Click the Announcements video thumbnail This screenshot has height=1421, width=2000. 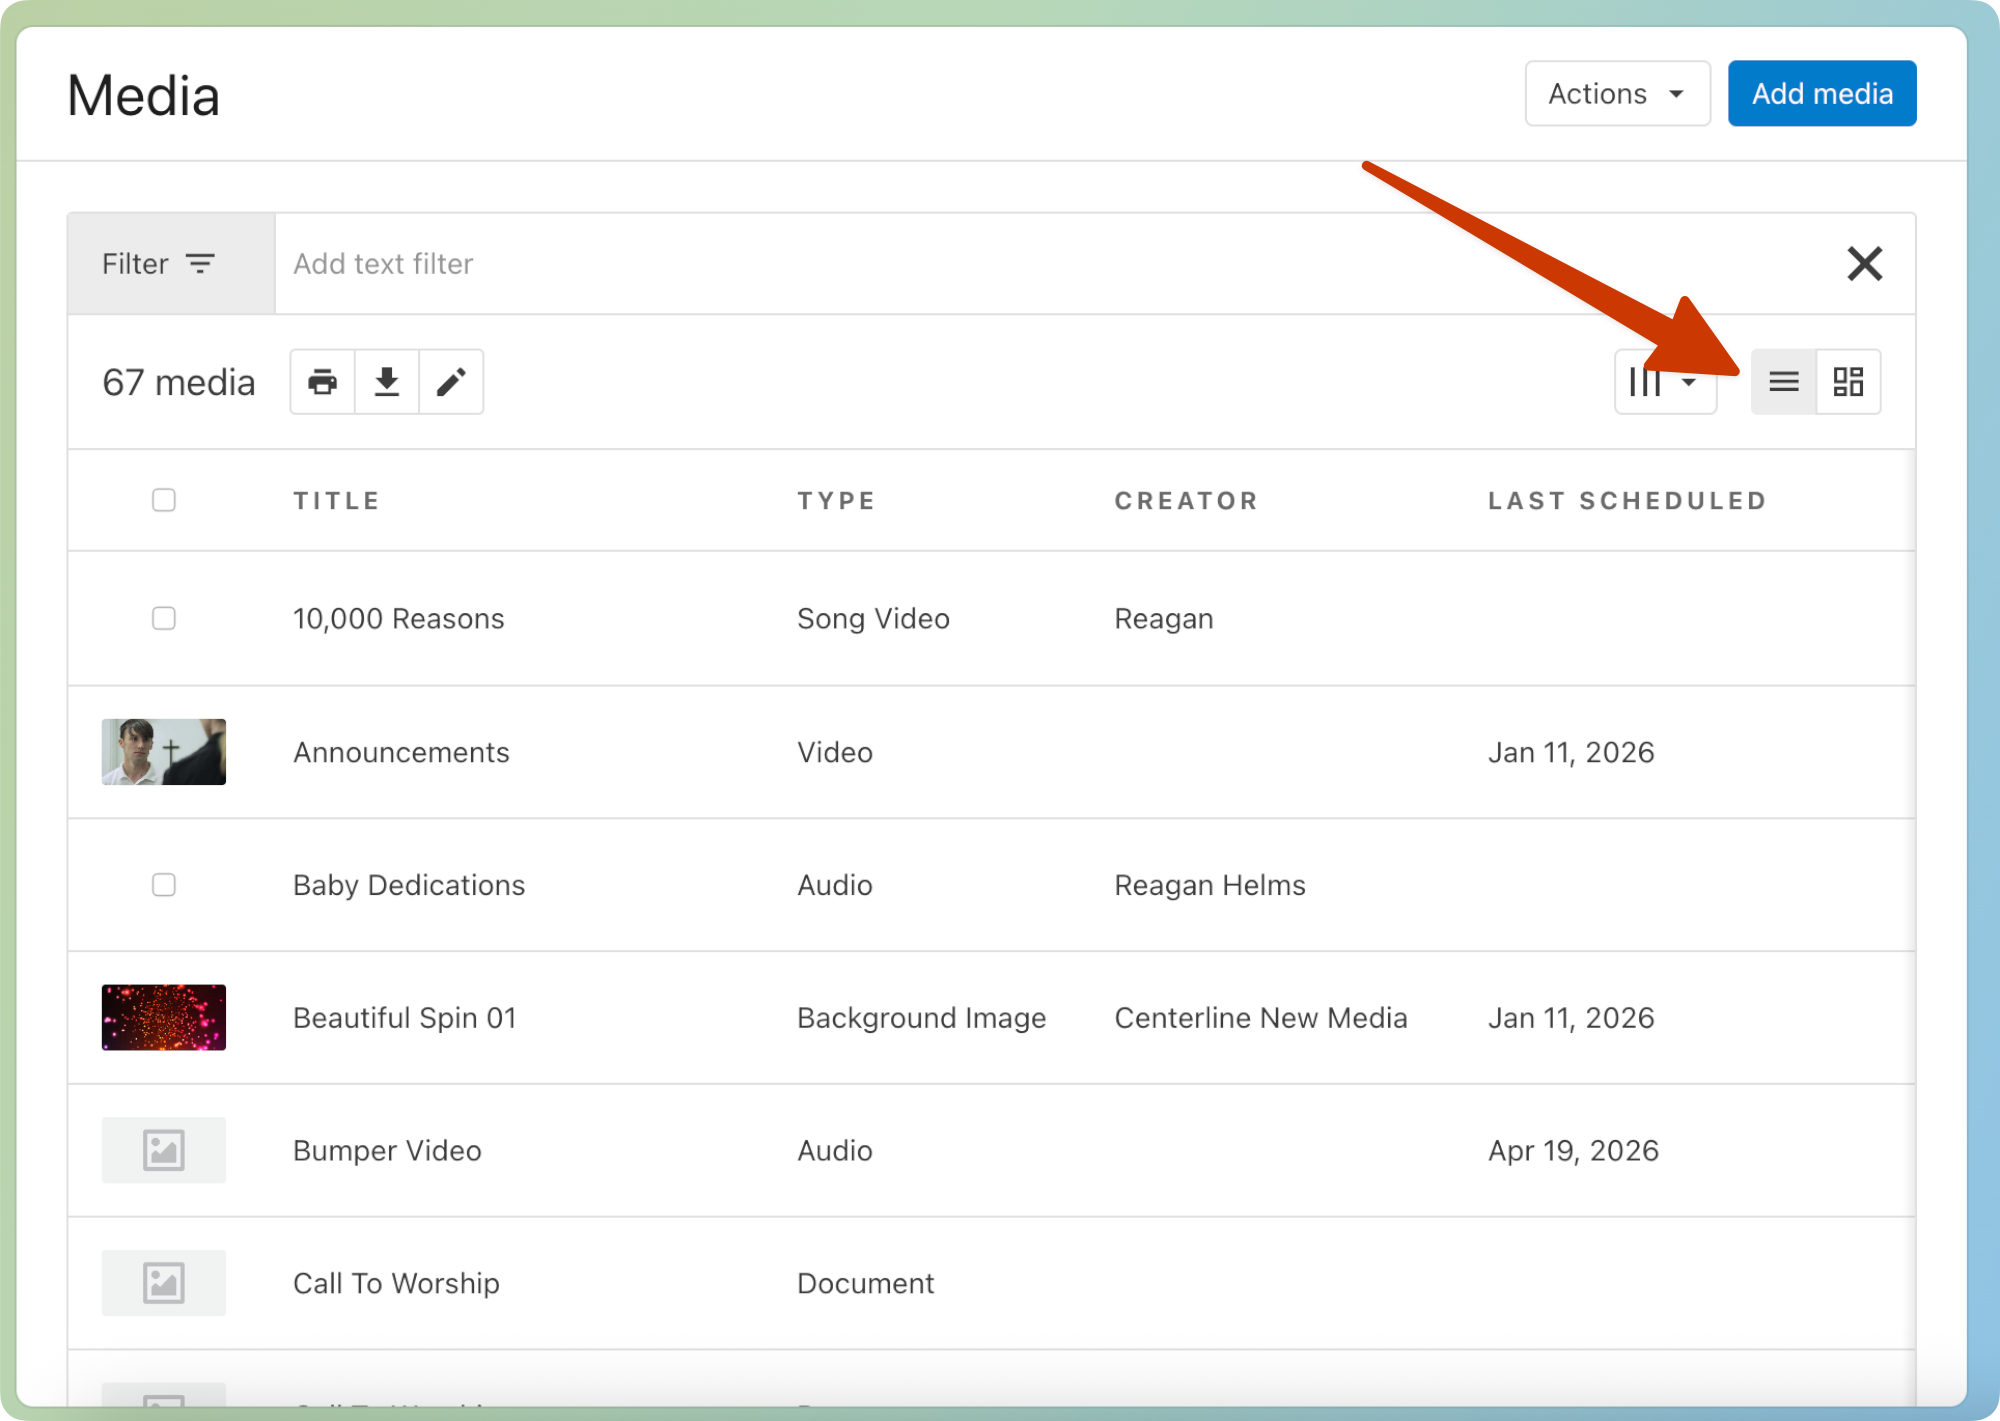tap(164, 752)
